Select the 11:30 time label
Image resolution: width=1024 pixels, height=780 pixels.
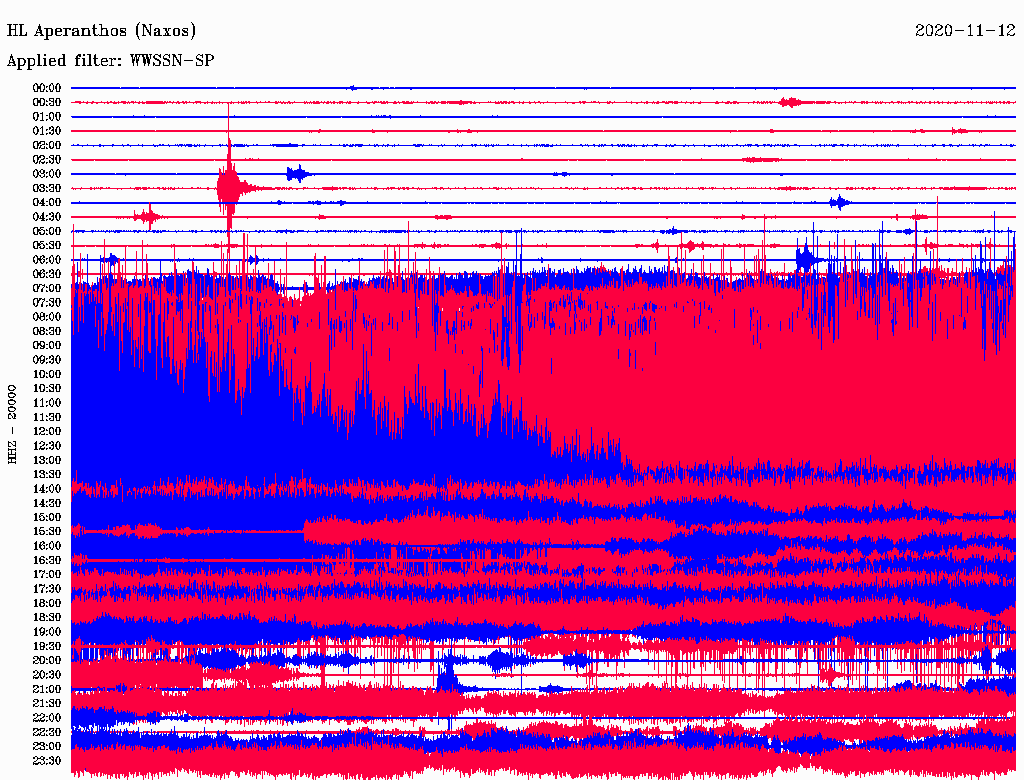(x=47, y=417)
